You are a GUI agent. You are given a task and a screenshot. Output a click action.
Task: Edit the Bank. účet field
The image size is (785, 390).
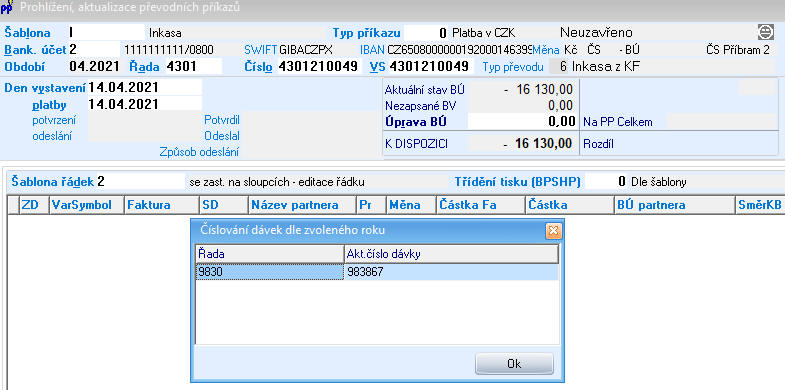coord(94,50)
